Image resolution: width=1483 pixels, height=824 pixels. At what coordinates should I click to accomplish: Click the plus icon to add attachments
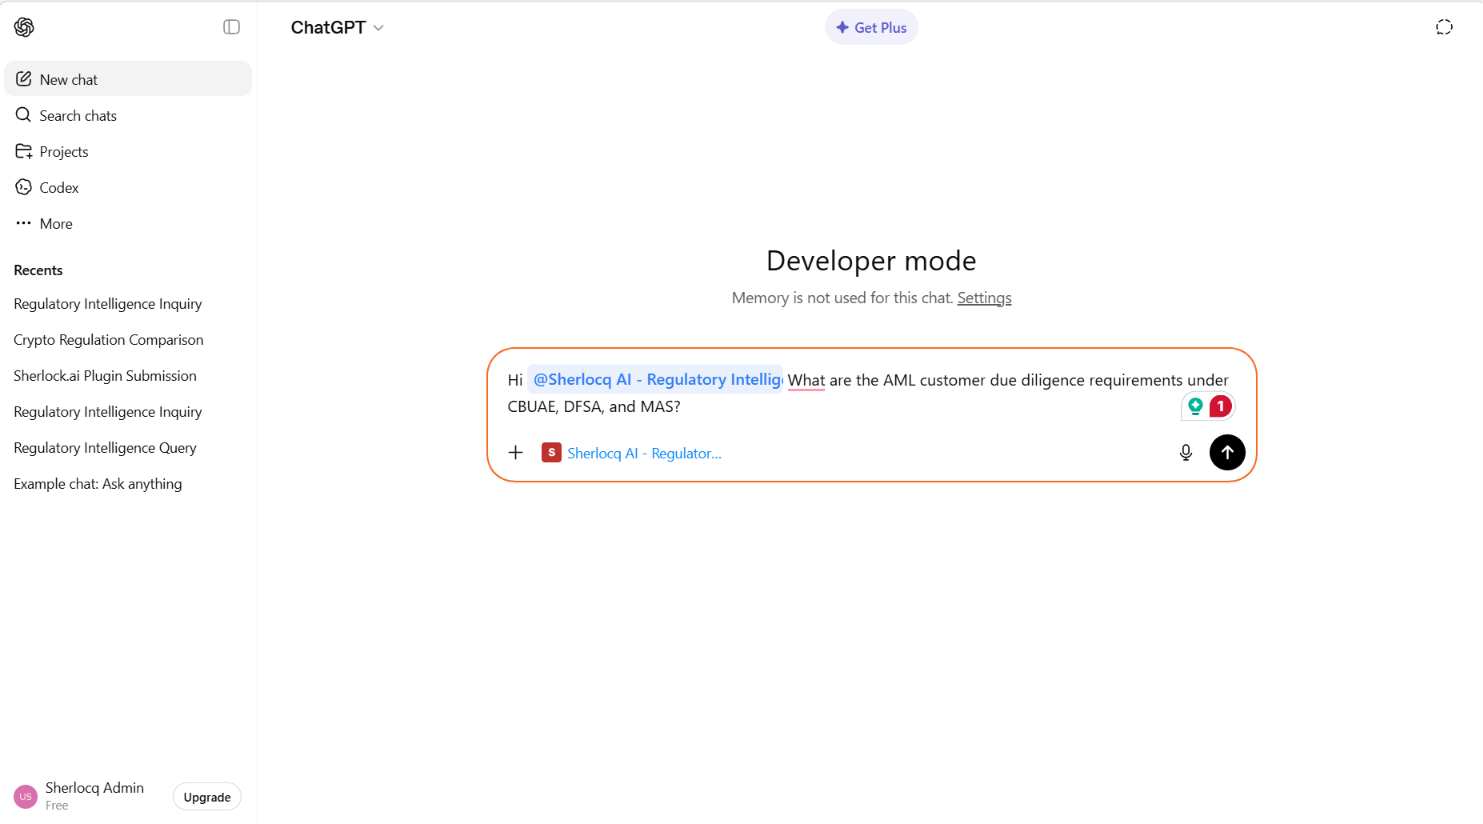[515, 453]
